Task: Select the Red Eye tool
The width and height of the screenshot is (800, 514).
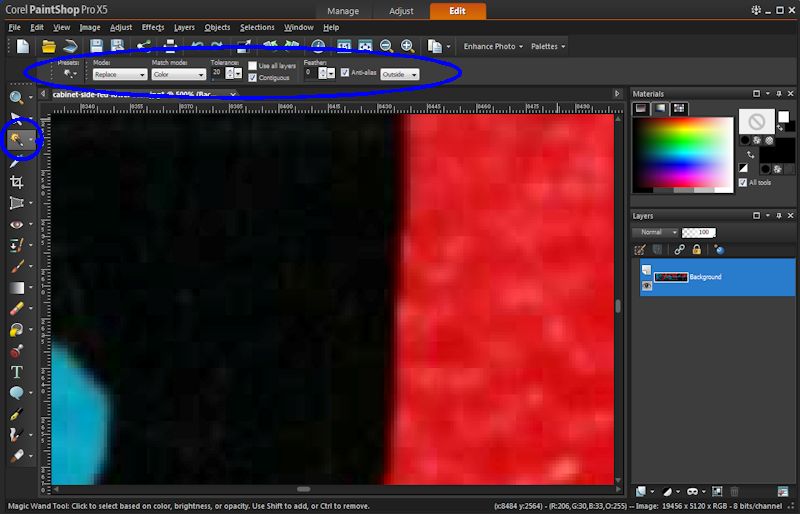Action: [17, 225]
